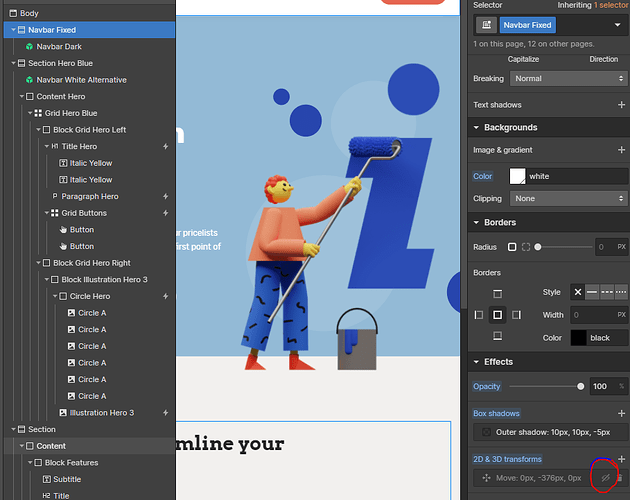Screen dimensions: 630x500
Task: Collapse the Backgrounds section
Action: (476, 127)
